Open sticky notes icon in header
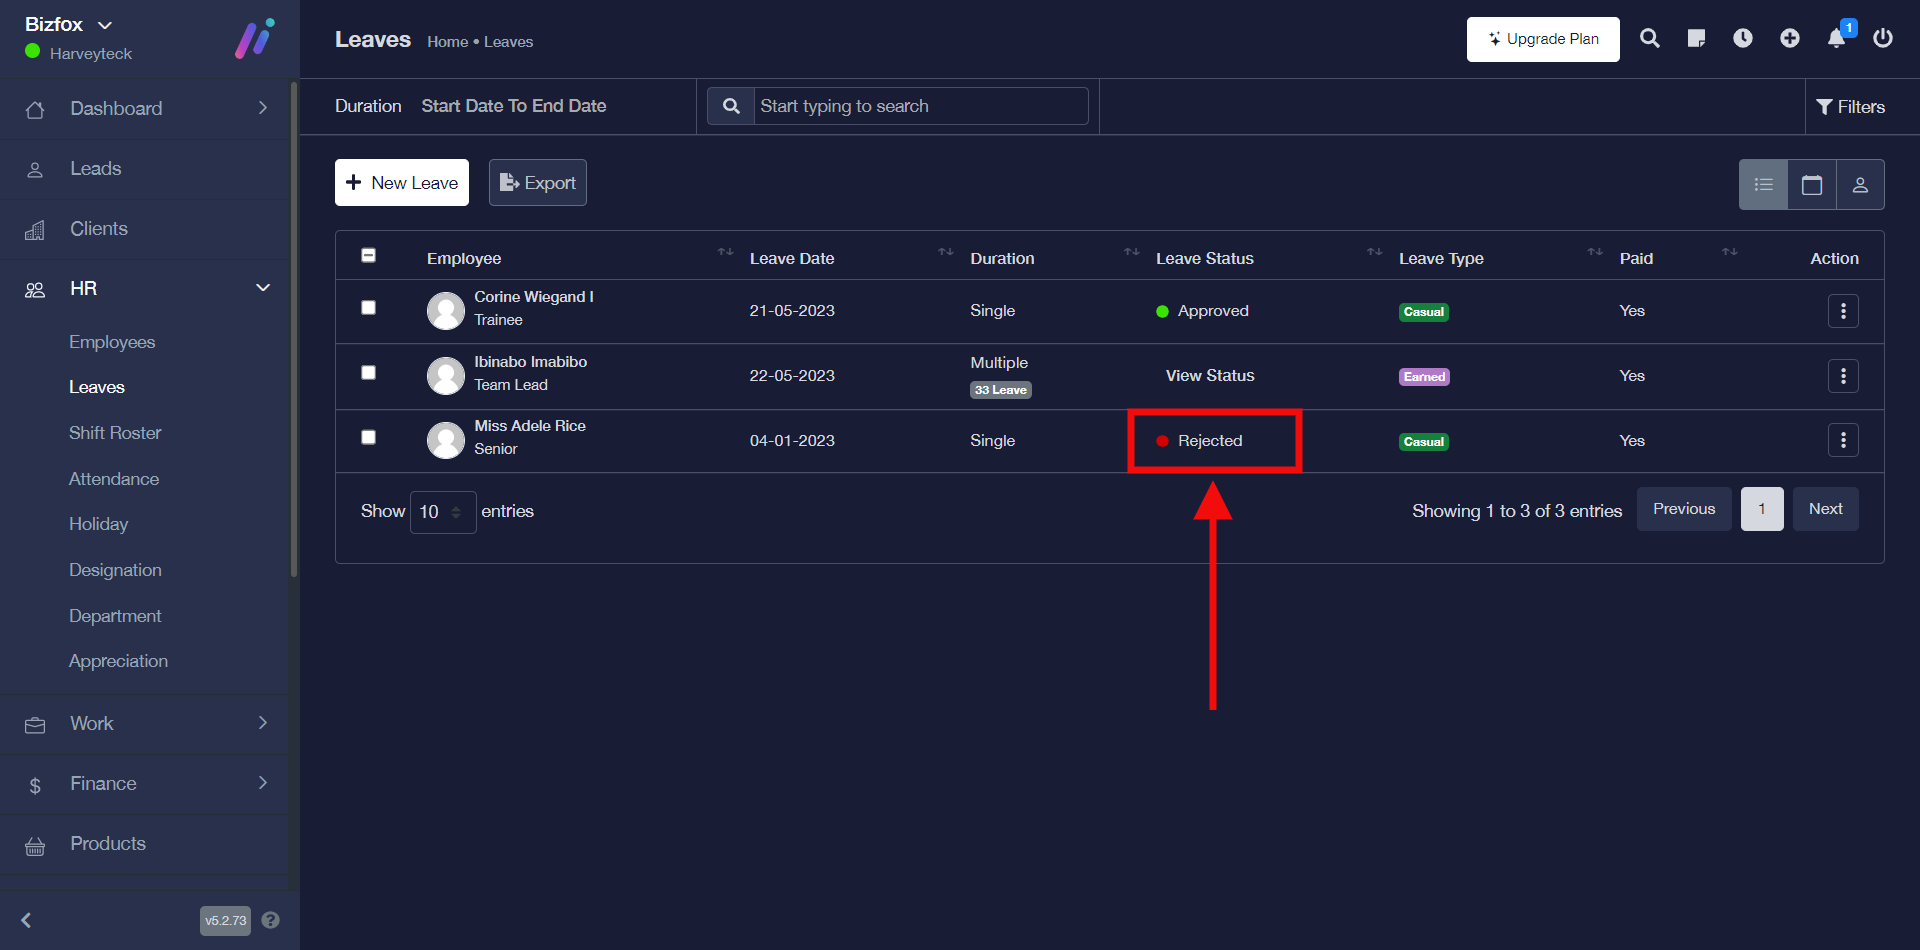Viewport: 1920px width, 950px height. coord(1696,39)
